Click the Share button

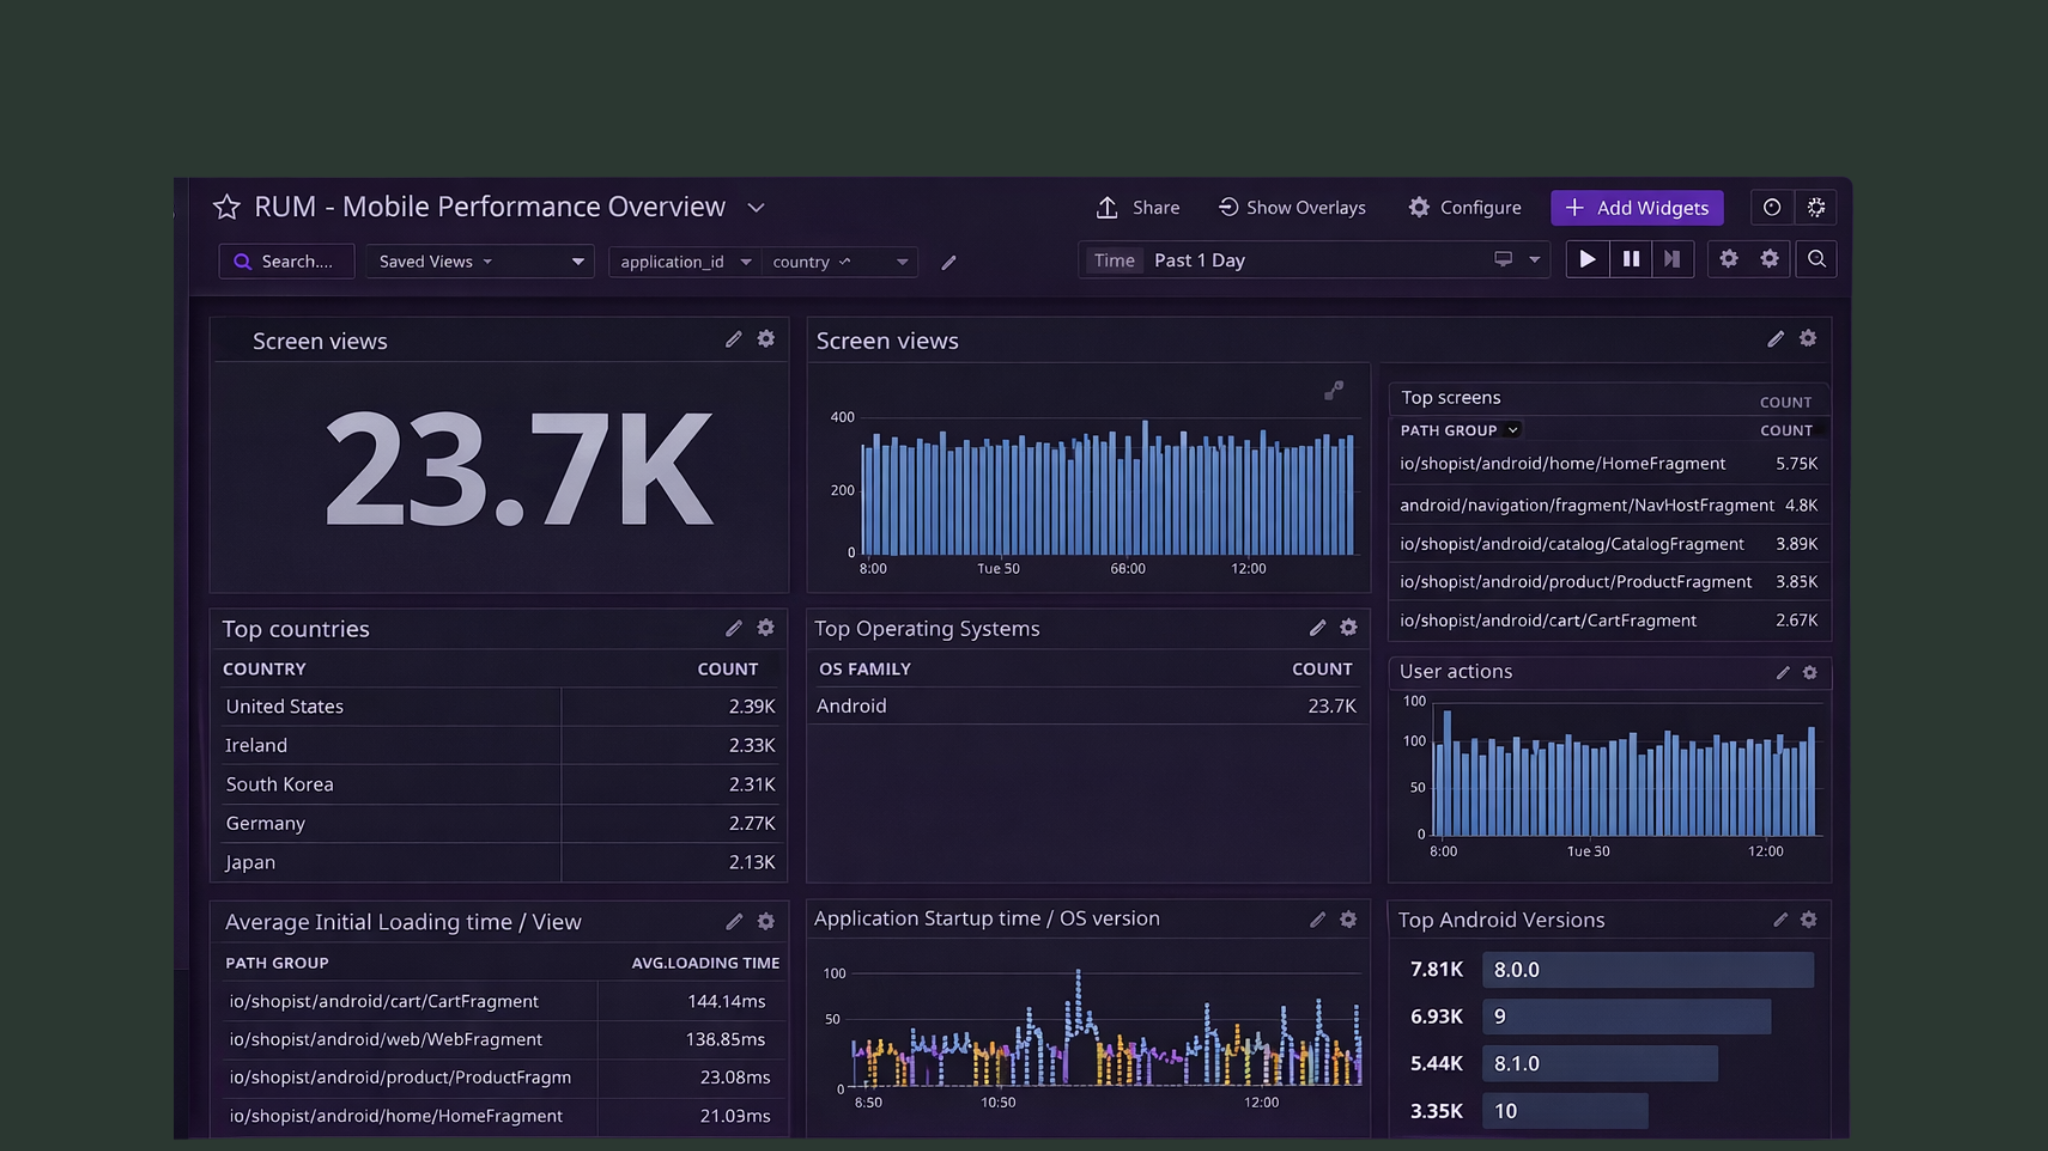tap(1138, 207)
